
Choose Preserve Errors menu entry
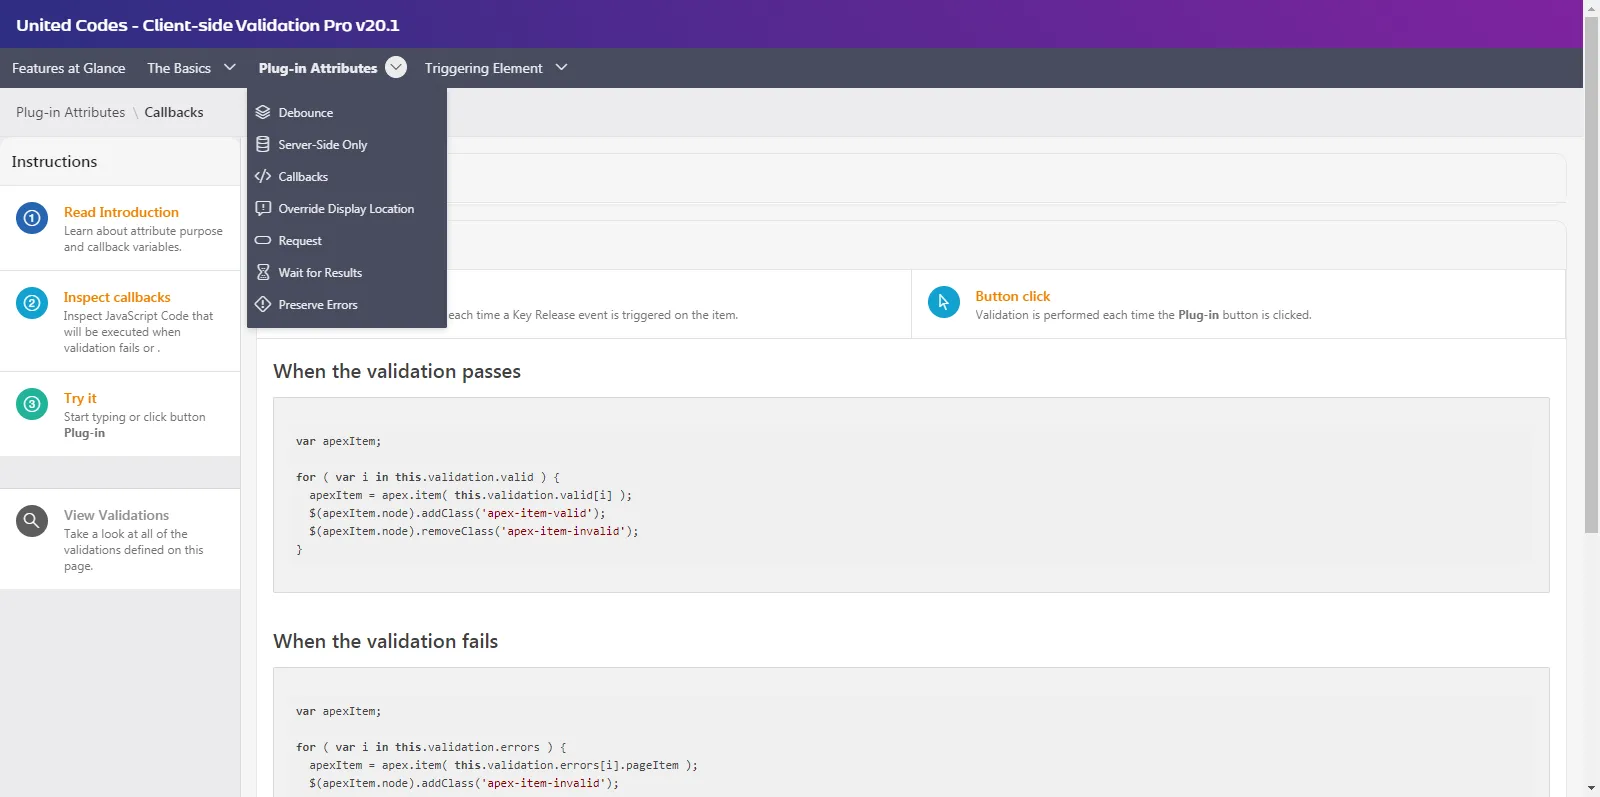pyautogui.click(x=317, y=305)
